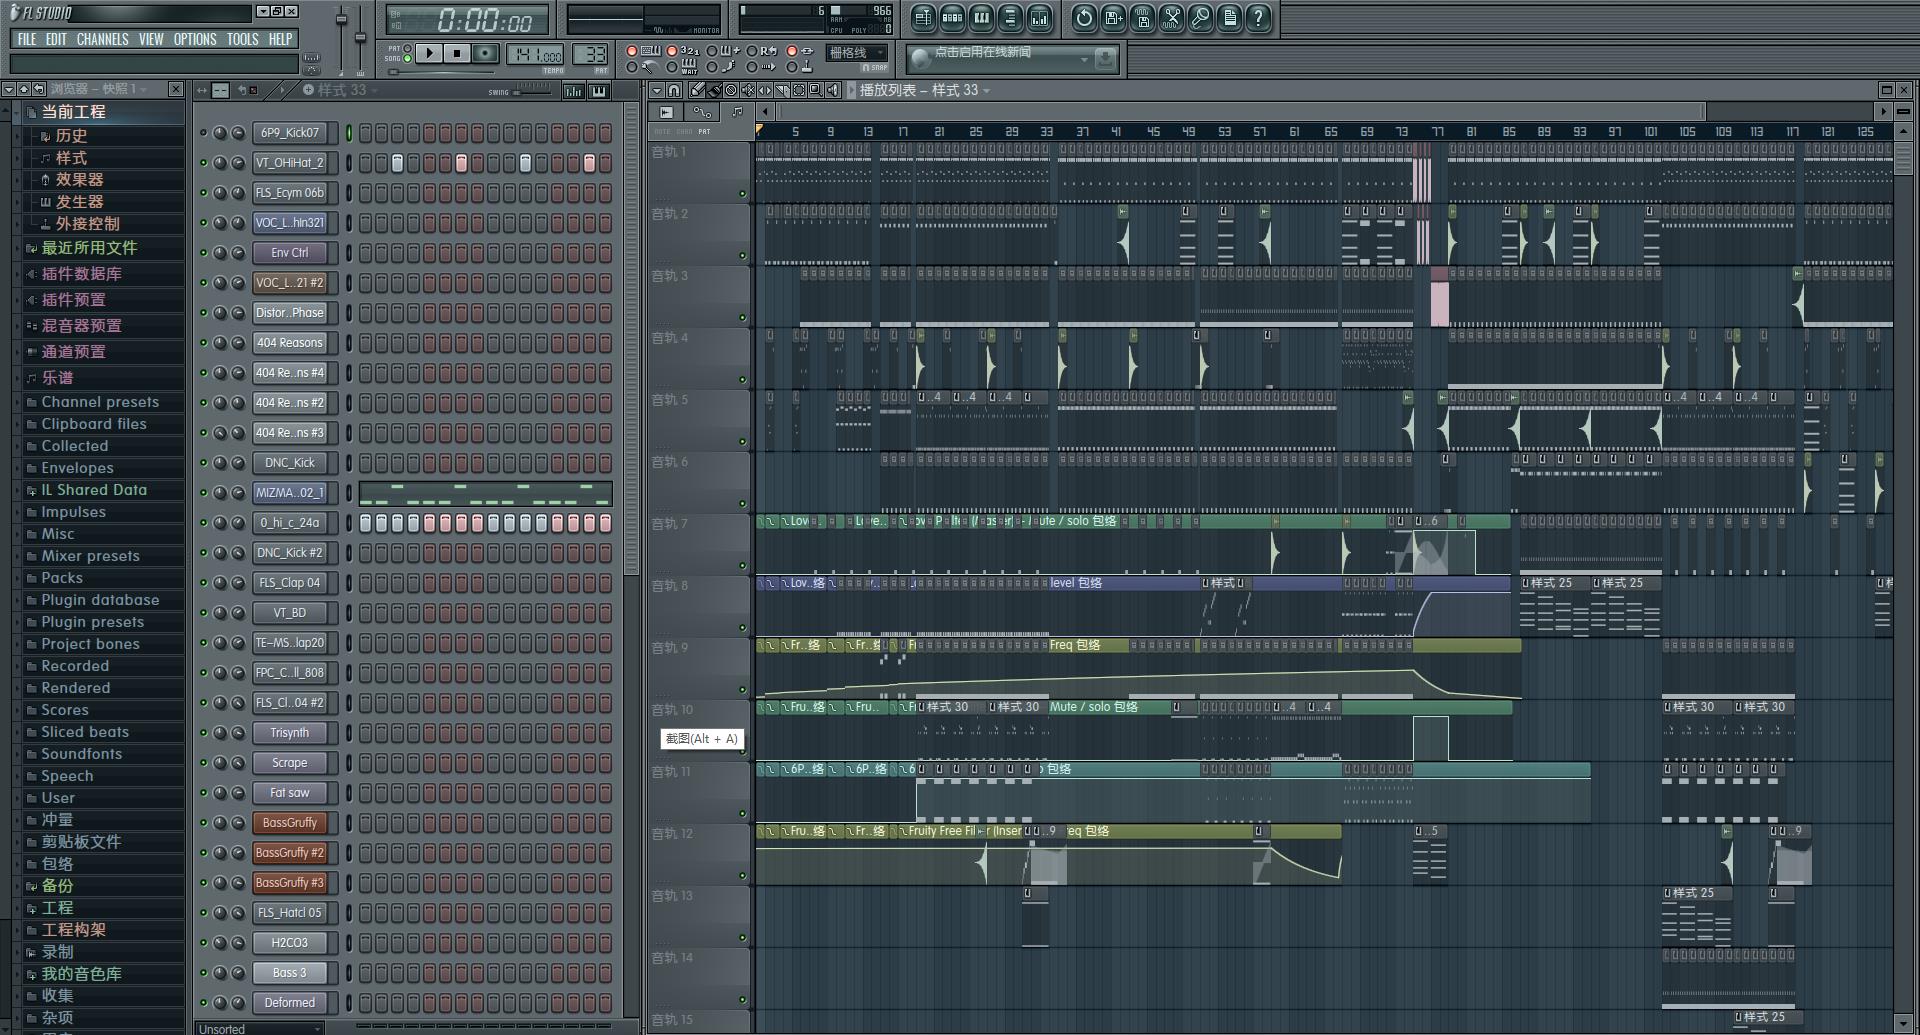Select the H2CO3 channel button

click(x=290, y=943)
